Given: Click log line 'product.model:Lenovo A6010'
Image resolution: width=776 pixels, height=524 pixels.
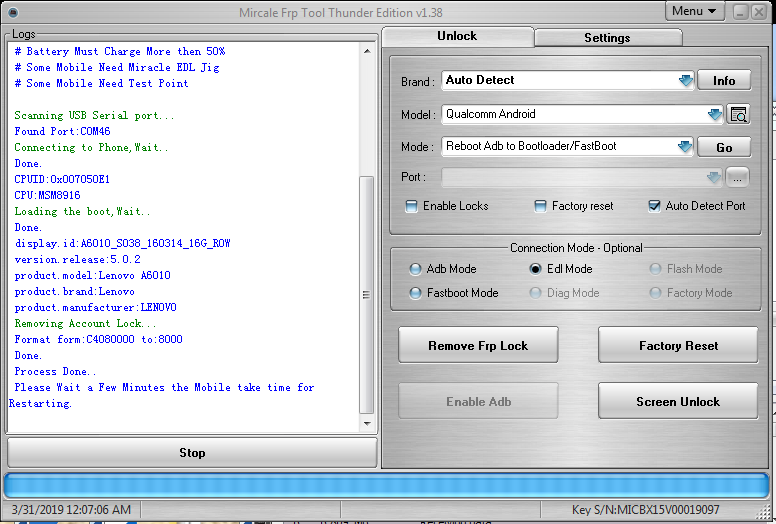Looking at the screenshot, I should tap(93, 276).
